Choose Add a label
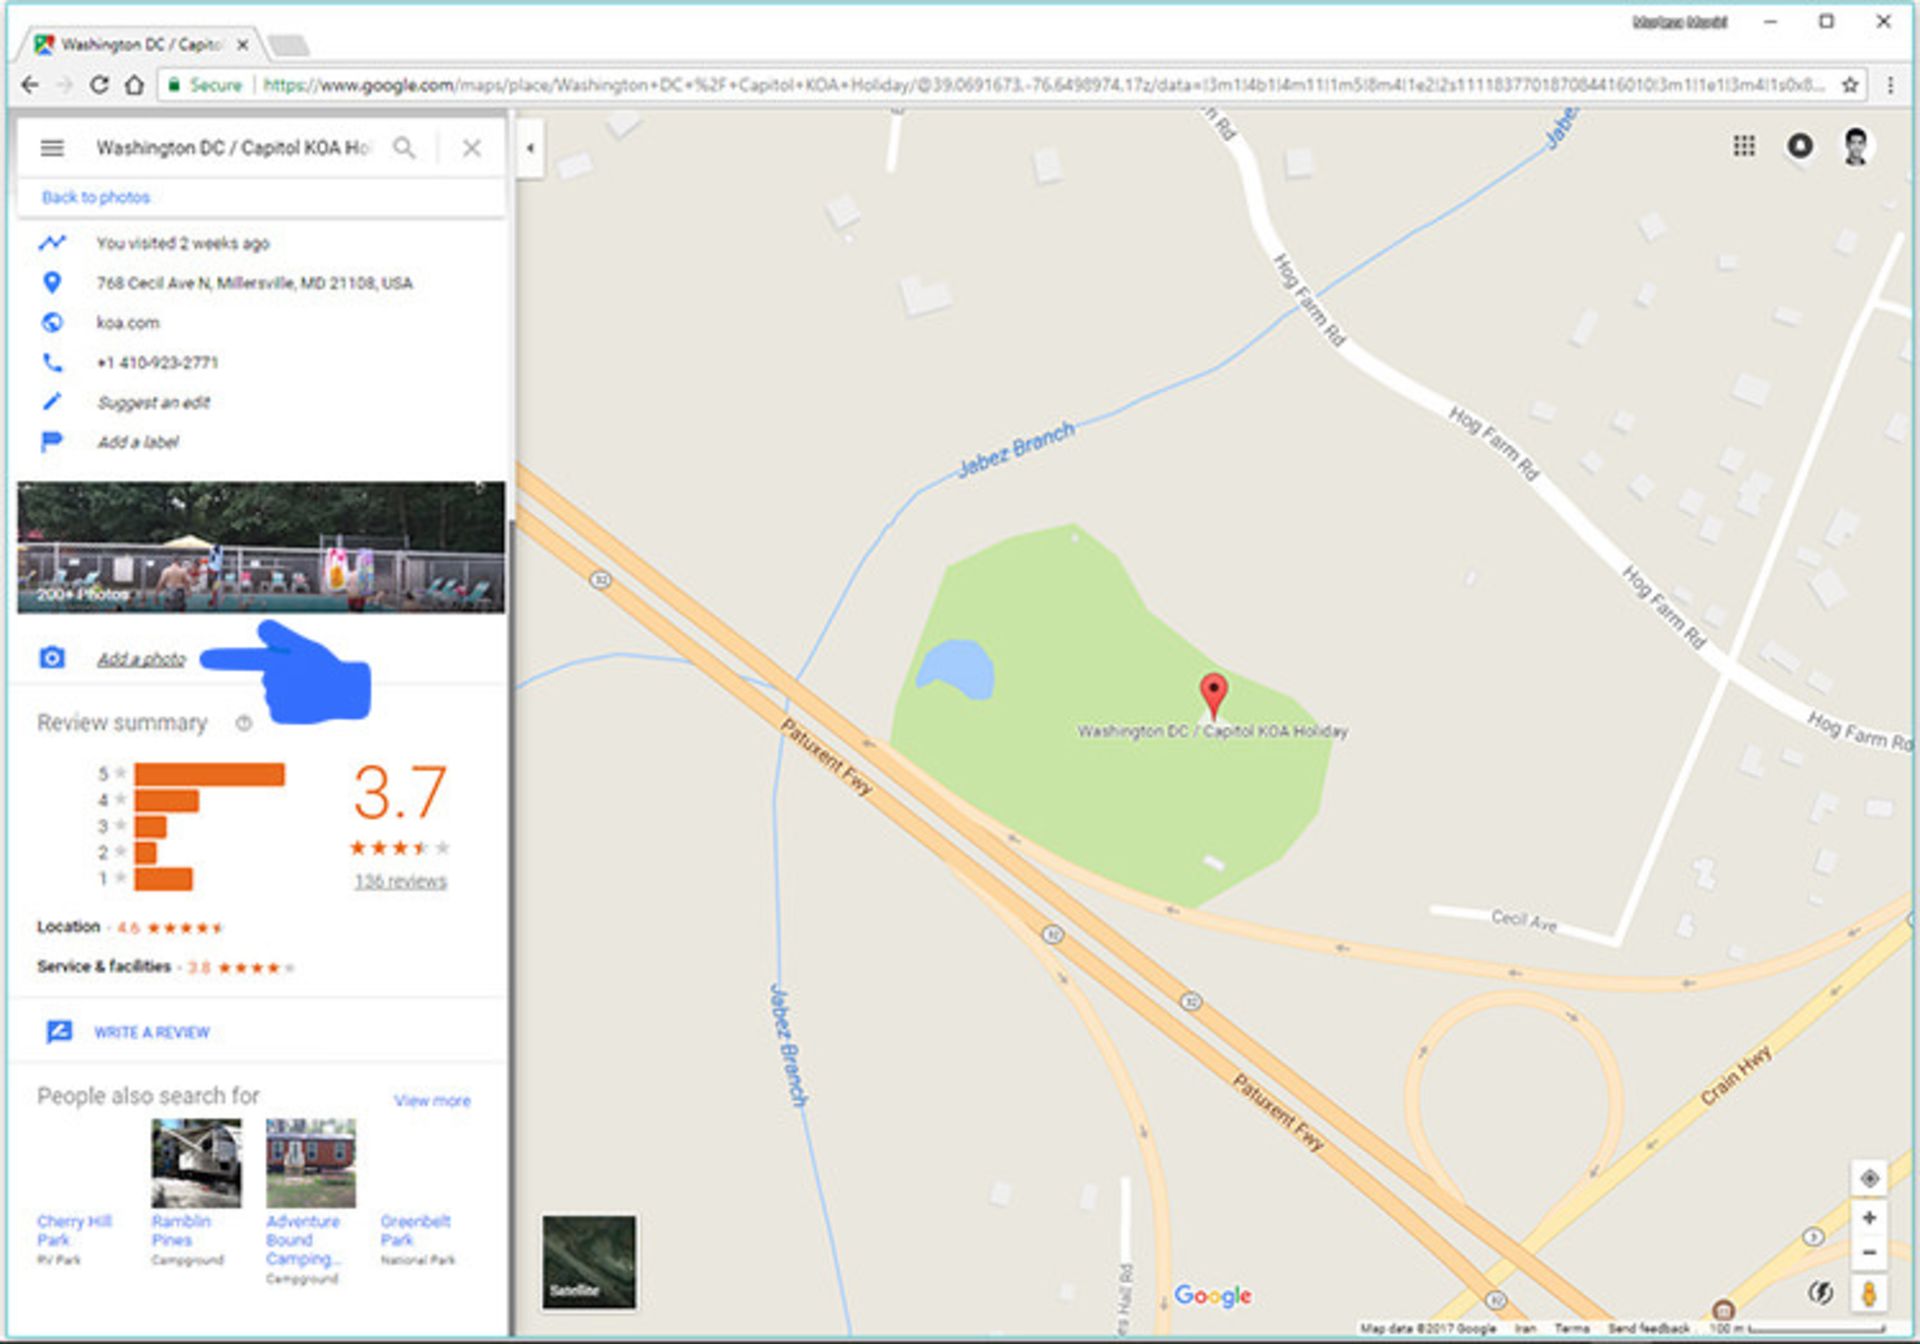1920x1344 pixels. (x=138, y=442)
